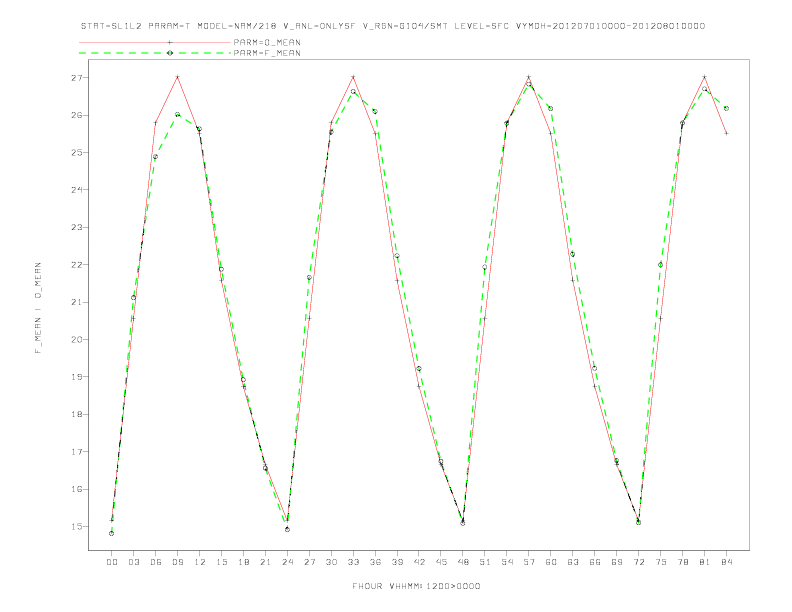This screenshot has height=612, width=792.
Task: Click the PARM=O_MEAN legend label
Action: (x=267, y=42)
